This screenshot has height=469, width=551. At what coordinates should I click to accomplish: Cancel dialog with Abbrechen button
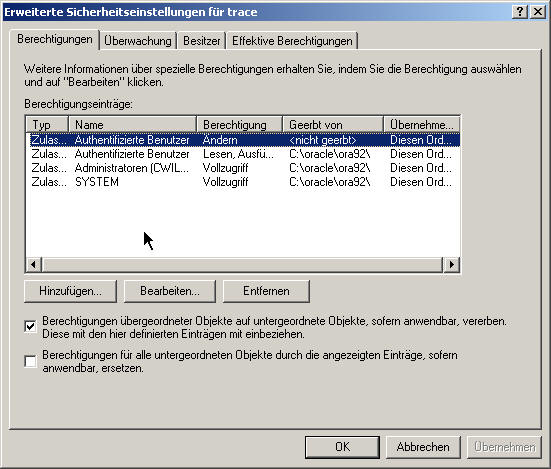tap(423, 447)
